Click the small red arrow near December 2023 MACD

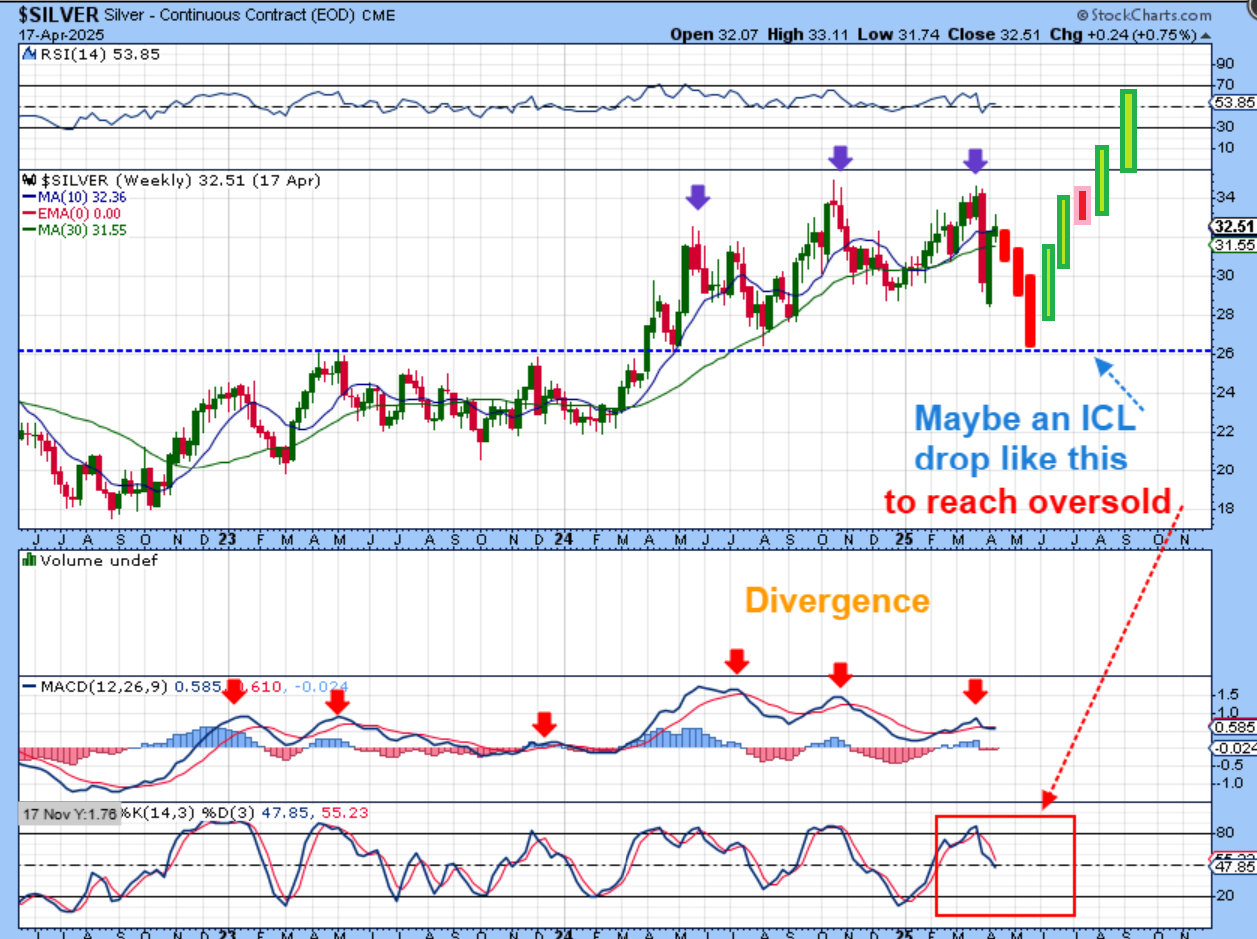pos(543,723)
